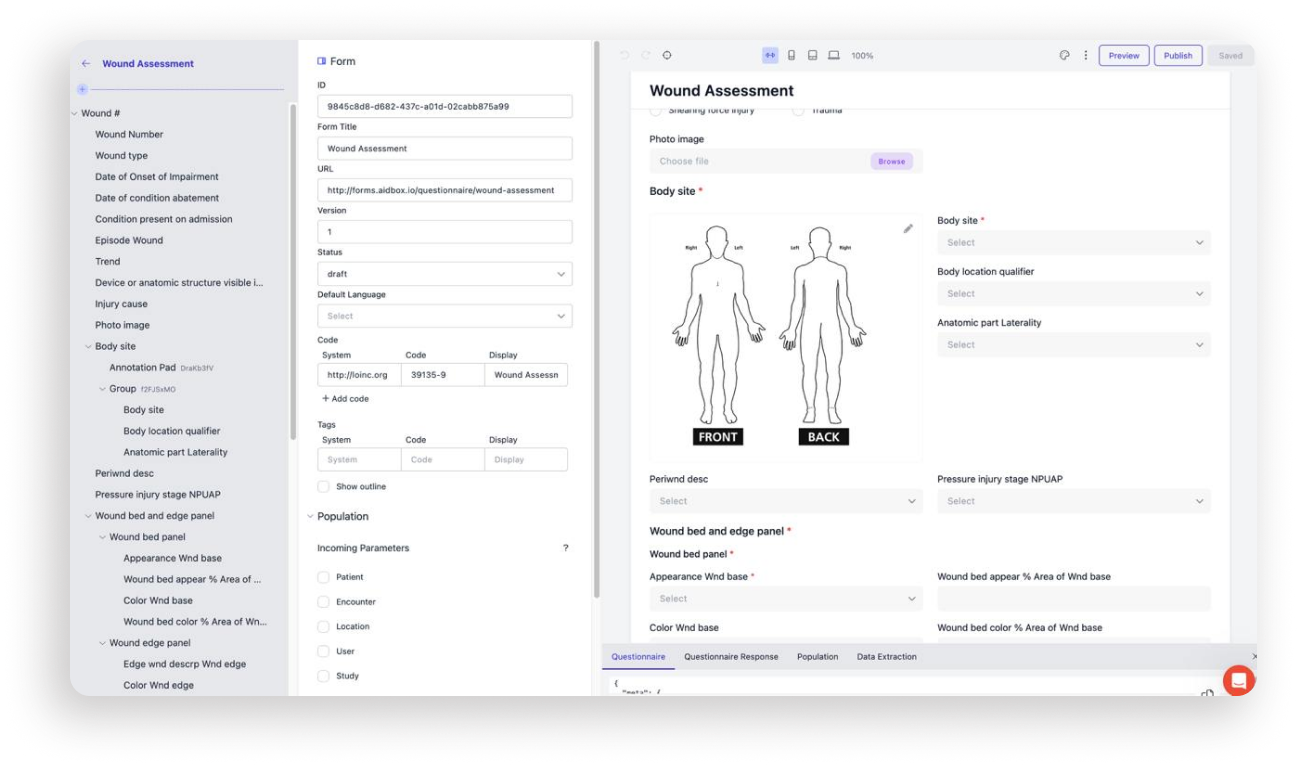Image resolution: width=1297 pixels, height=766 pixels.
Task: Click the Form Title input field
Action: [444, 149]
